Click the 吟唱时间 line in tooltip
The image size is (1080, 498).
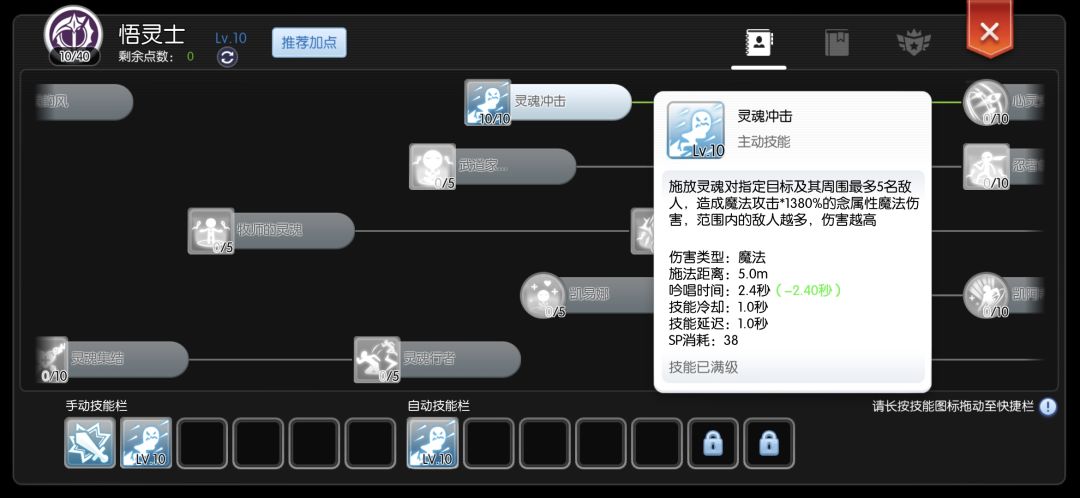pos(756,290)
